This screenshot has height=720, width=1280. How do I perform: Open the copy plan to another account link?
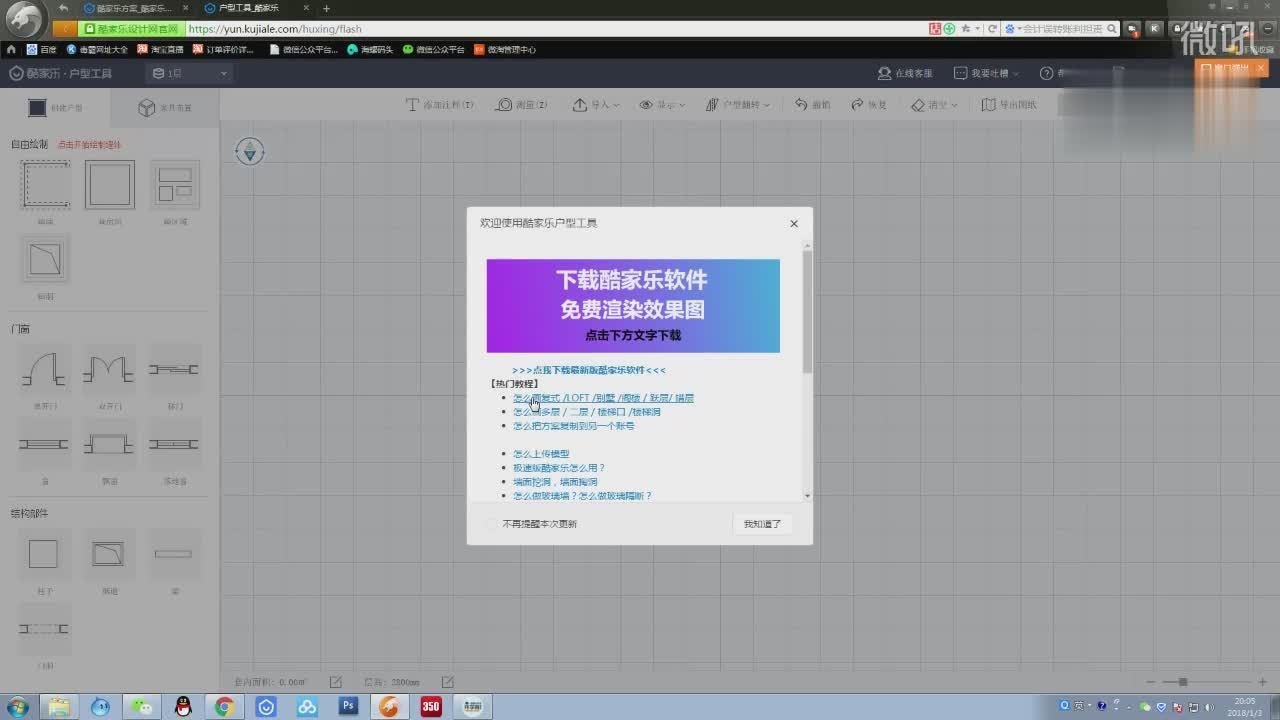573,426
